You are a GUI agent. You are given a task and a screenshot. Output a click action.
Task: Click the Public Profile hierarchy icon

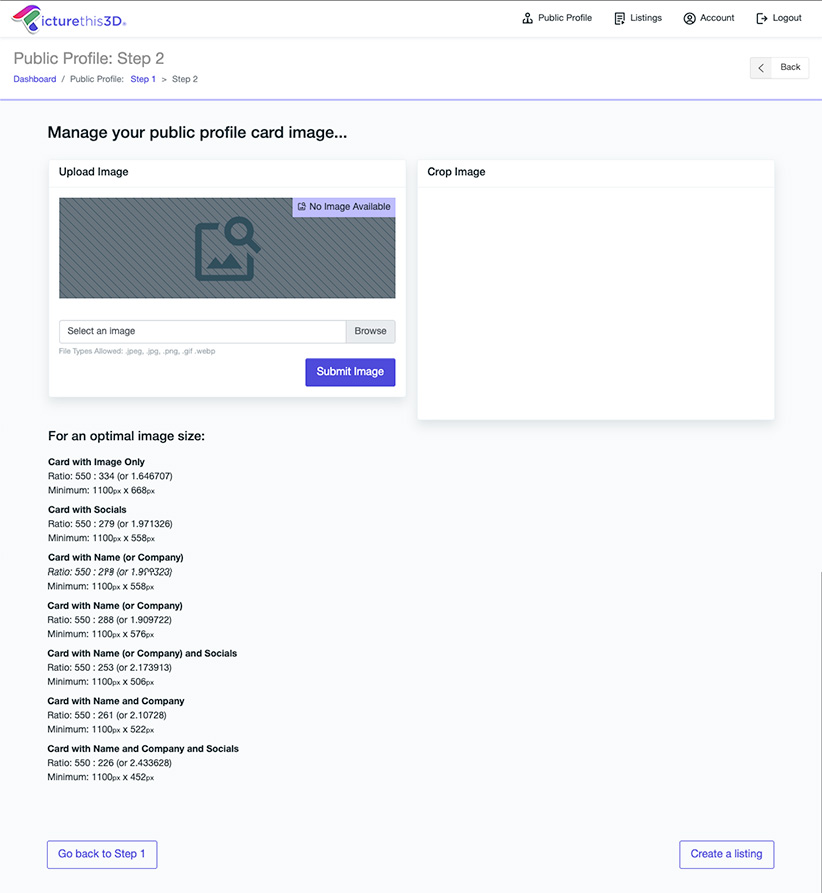[x=527, y=18]
